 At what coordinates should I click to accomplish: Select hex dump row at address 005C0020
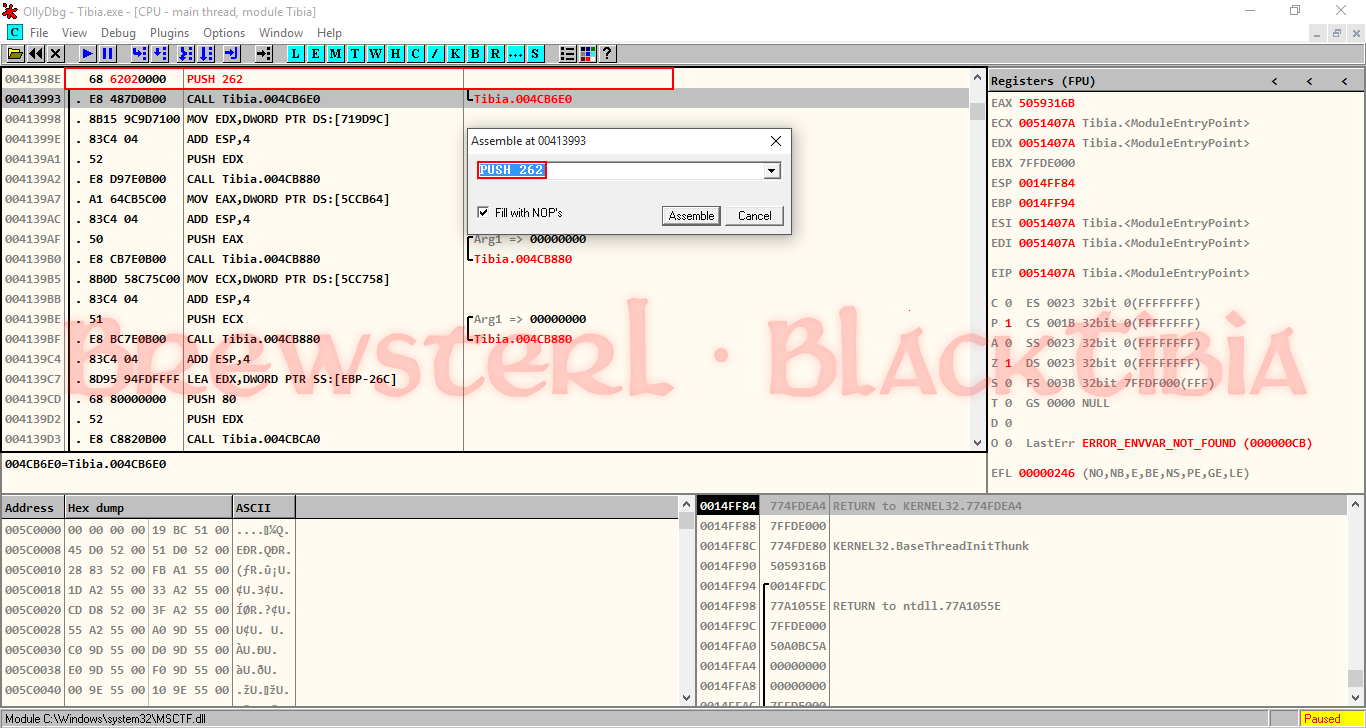pyautogui.click(x=339, y=610)
